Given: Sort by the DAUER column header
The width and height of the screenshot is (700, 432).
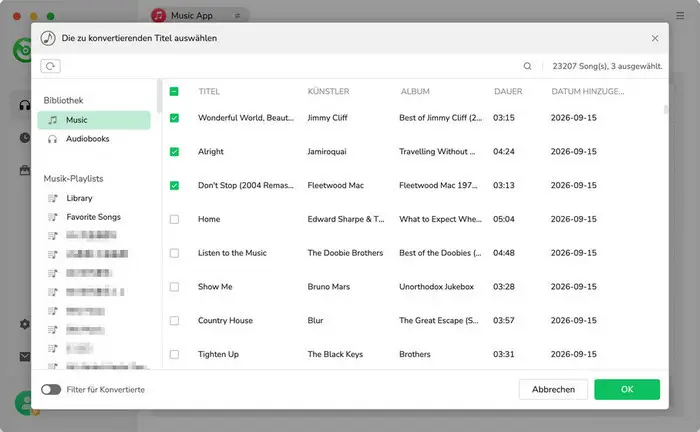Looking at the screenshot, I should (508, 91).
